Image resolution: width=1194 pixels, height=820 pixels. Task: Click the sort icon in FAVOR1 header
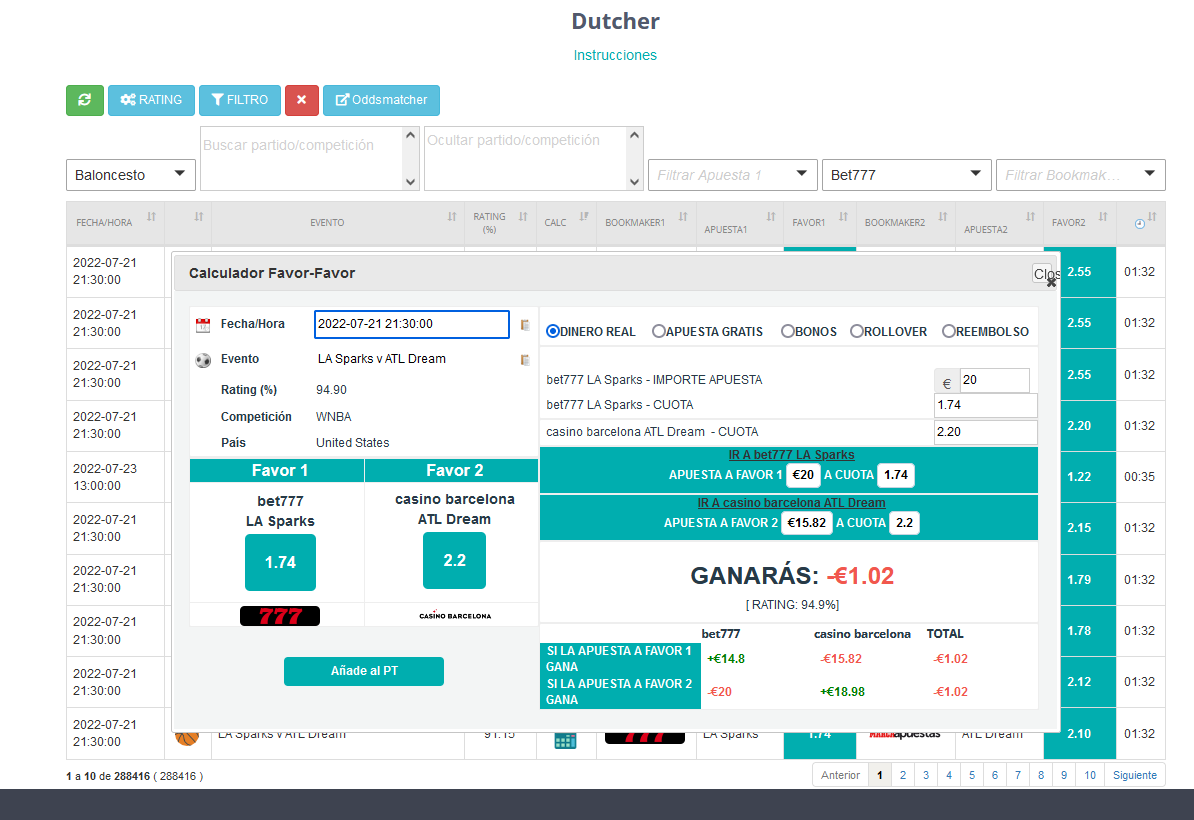pyautogui.click(x=844, y=217)
